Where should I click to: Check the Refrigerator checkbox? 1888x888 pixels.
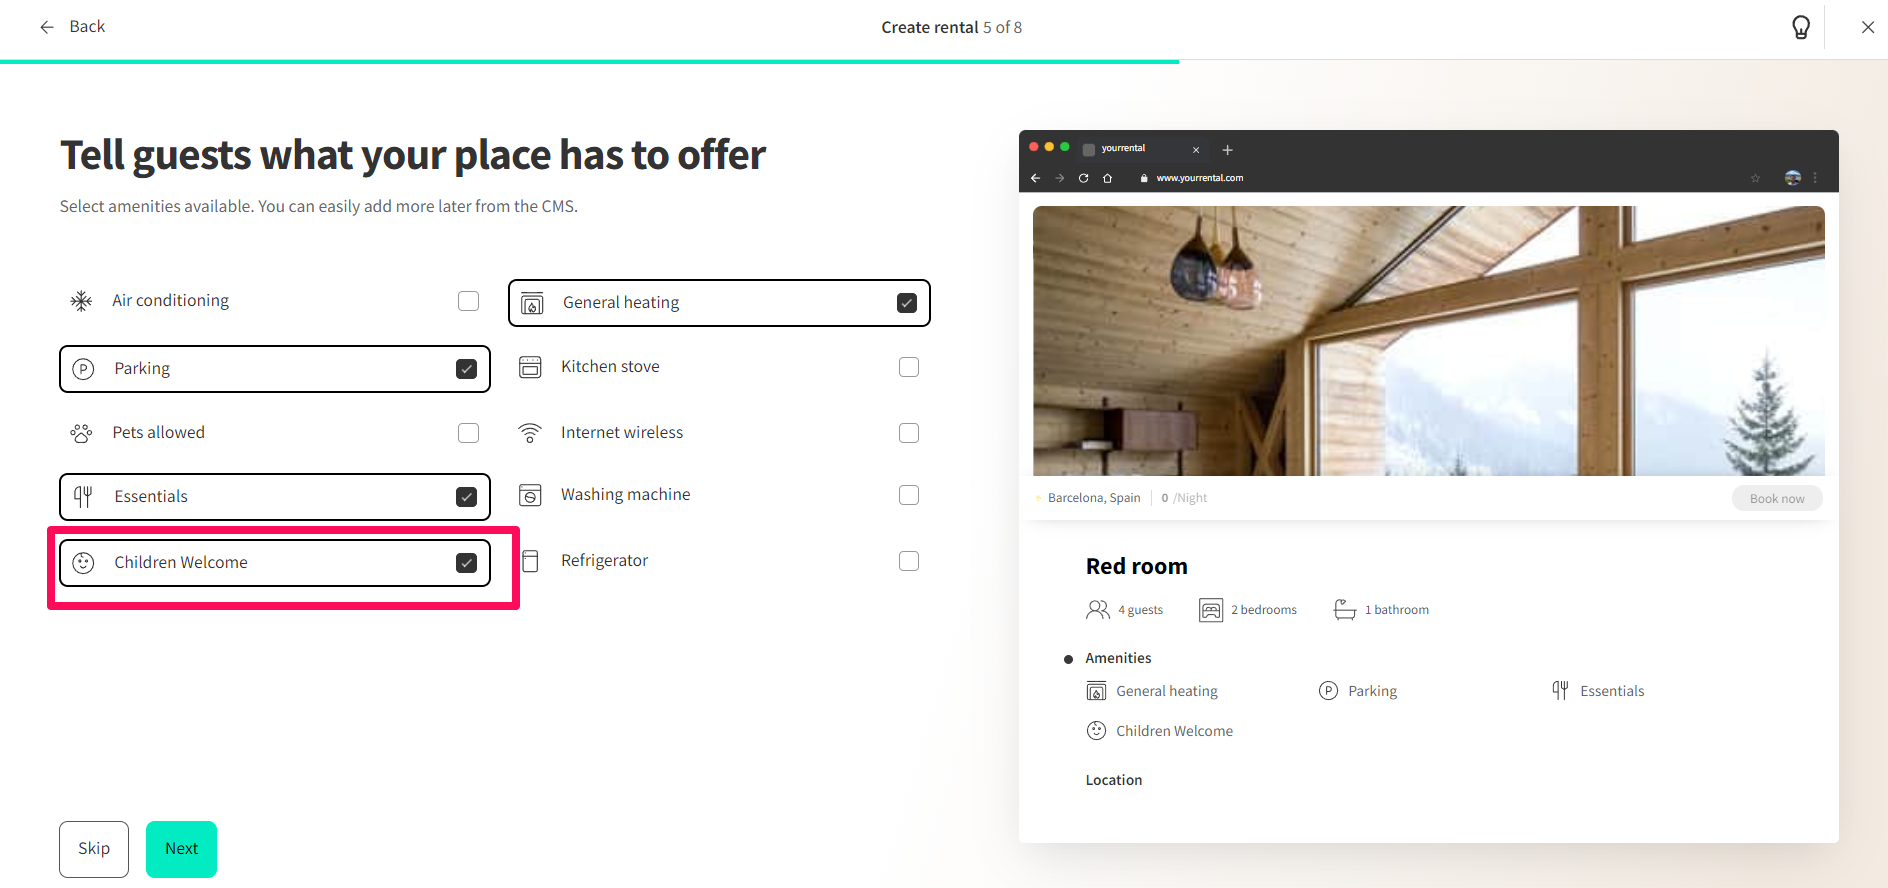(x=909, y=561)
